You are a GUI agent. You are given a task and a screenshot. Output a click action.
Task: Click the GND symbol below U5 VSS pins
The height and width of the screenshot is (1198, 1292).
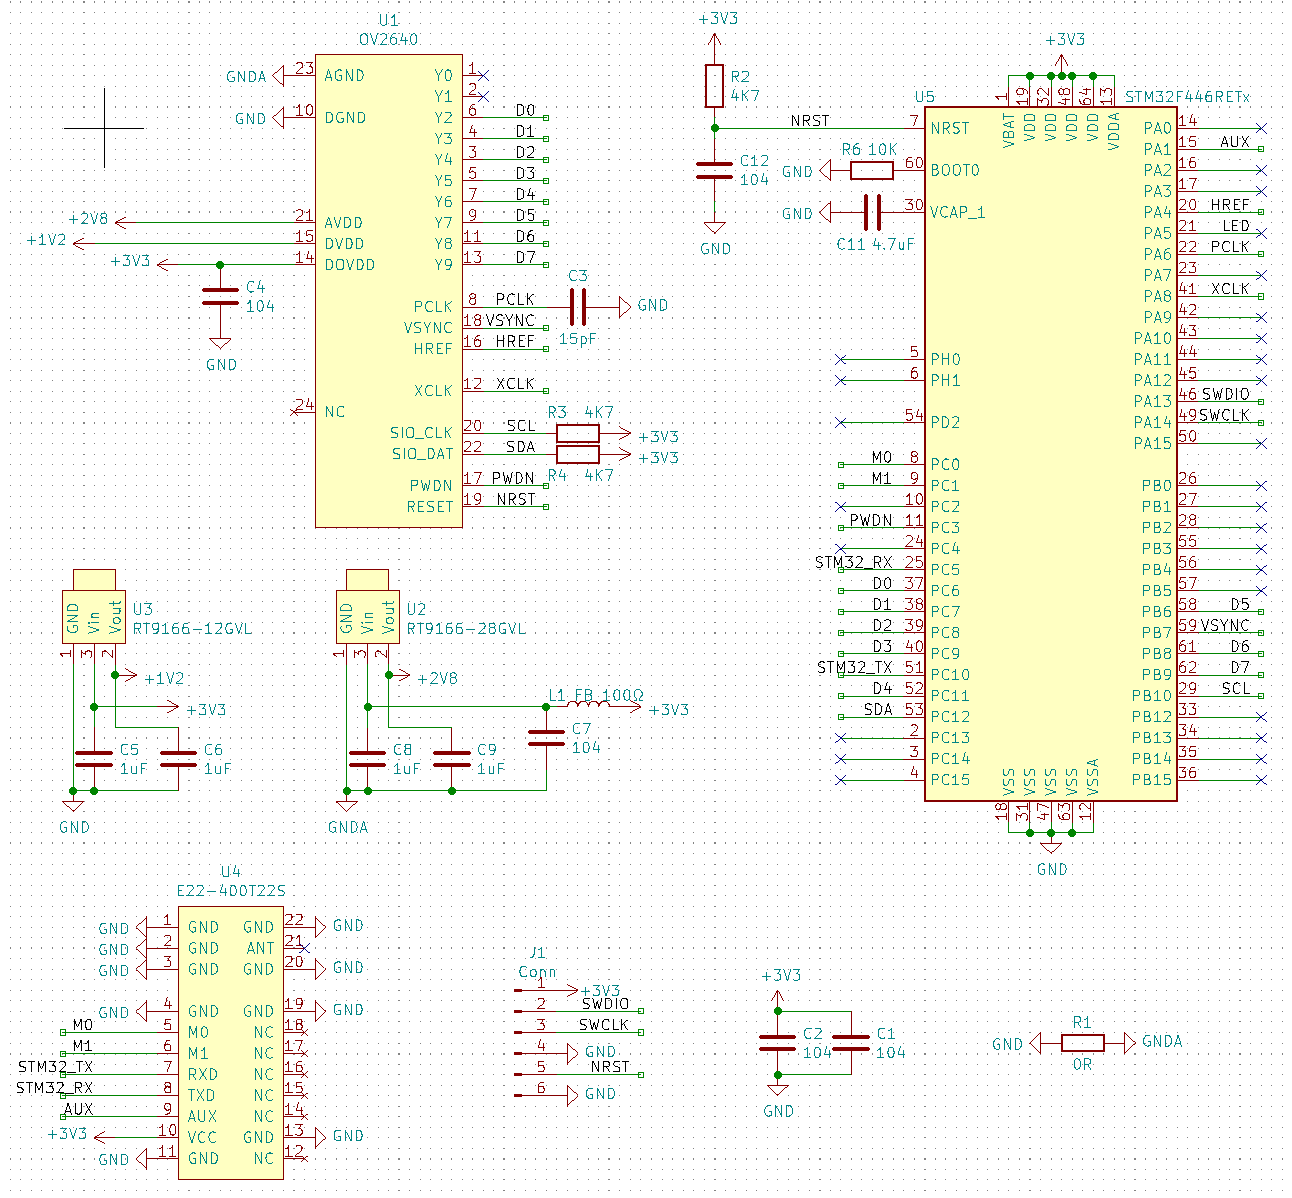point(1051,858)
